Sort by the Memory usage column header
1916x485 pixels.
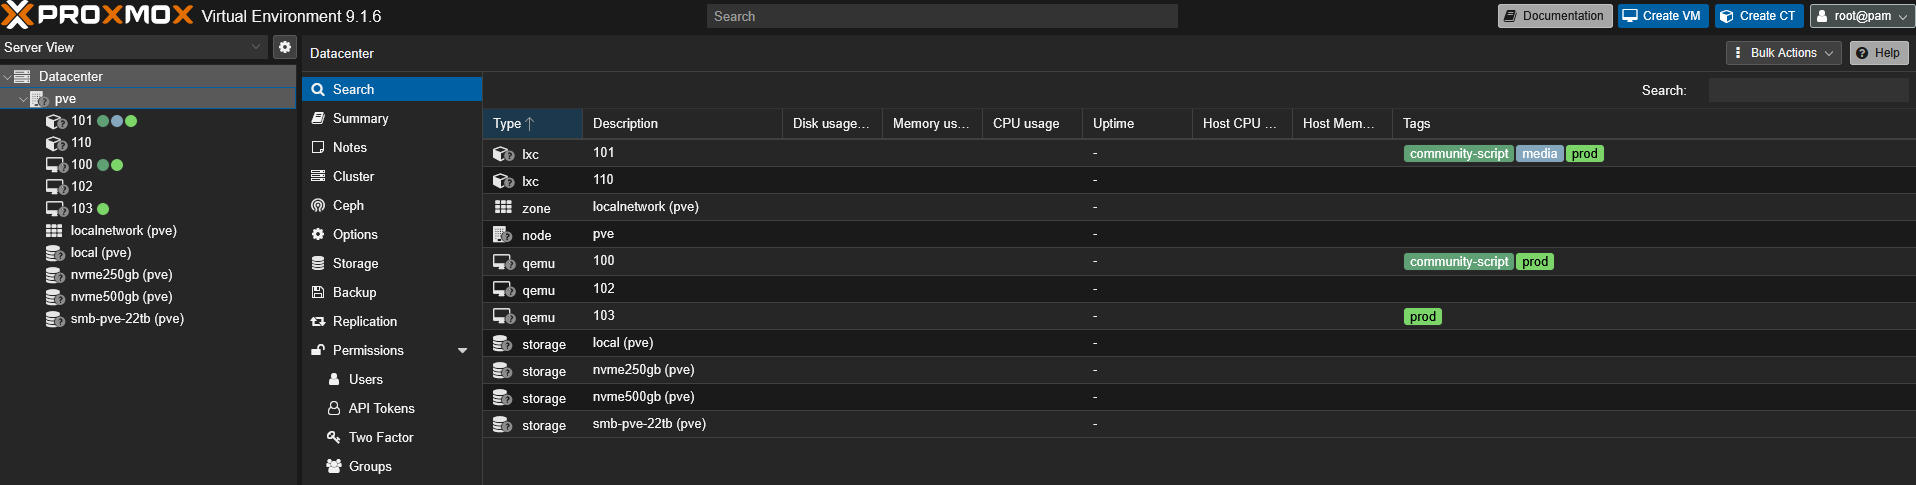(x=932, y=123)
